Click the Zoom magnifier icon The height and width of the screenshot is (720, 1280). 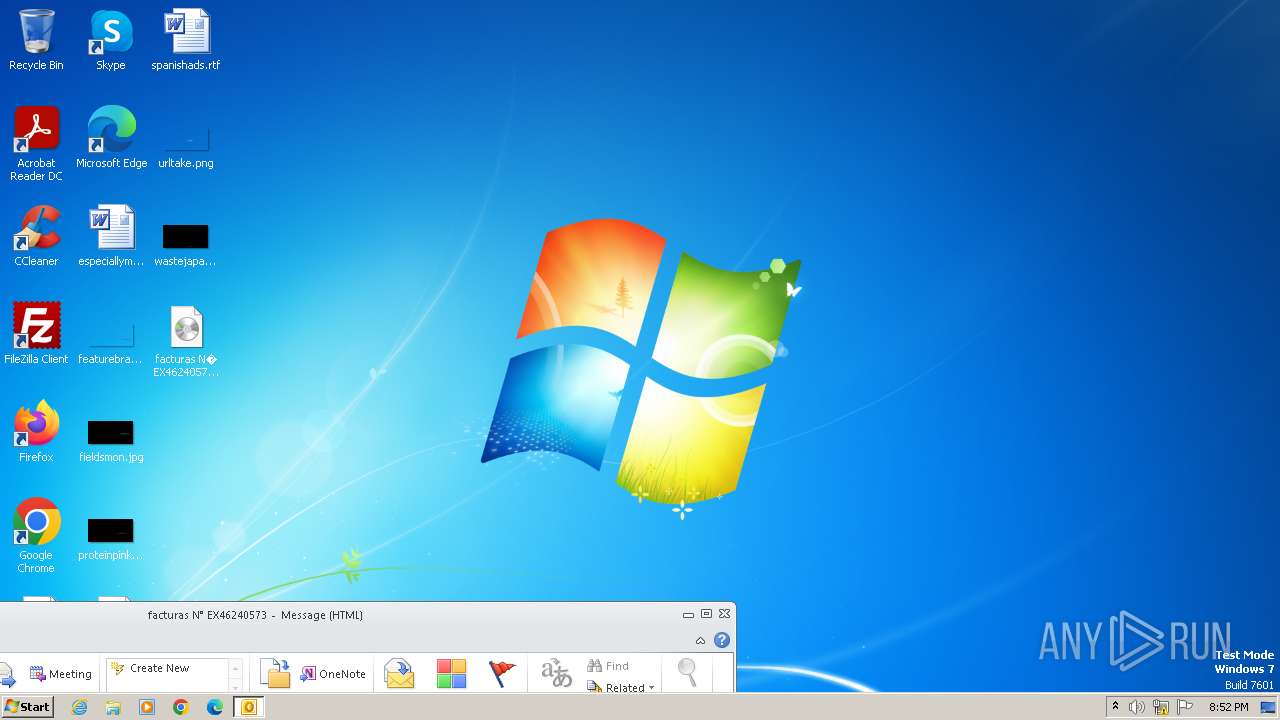(x=688, y=674)
